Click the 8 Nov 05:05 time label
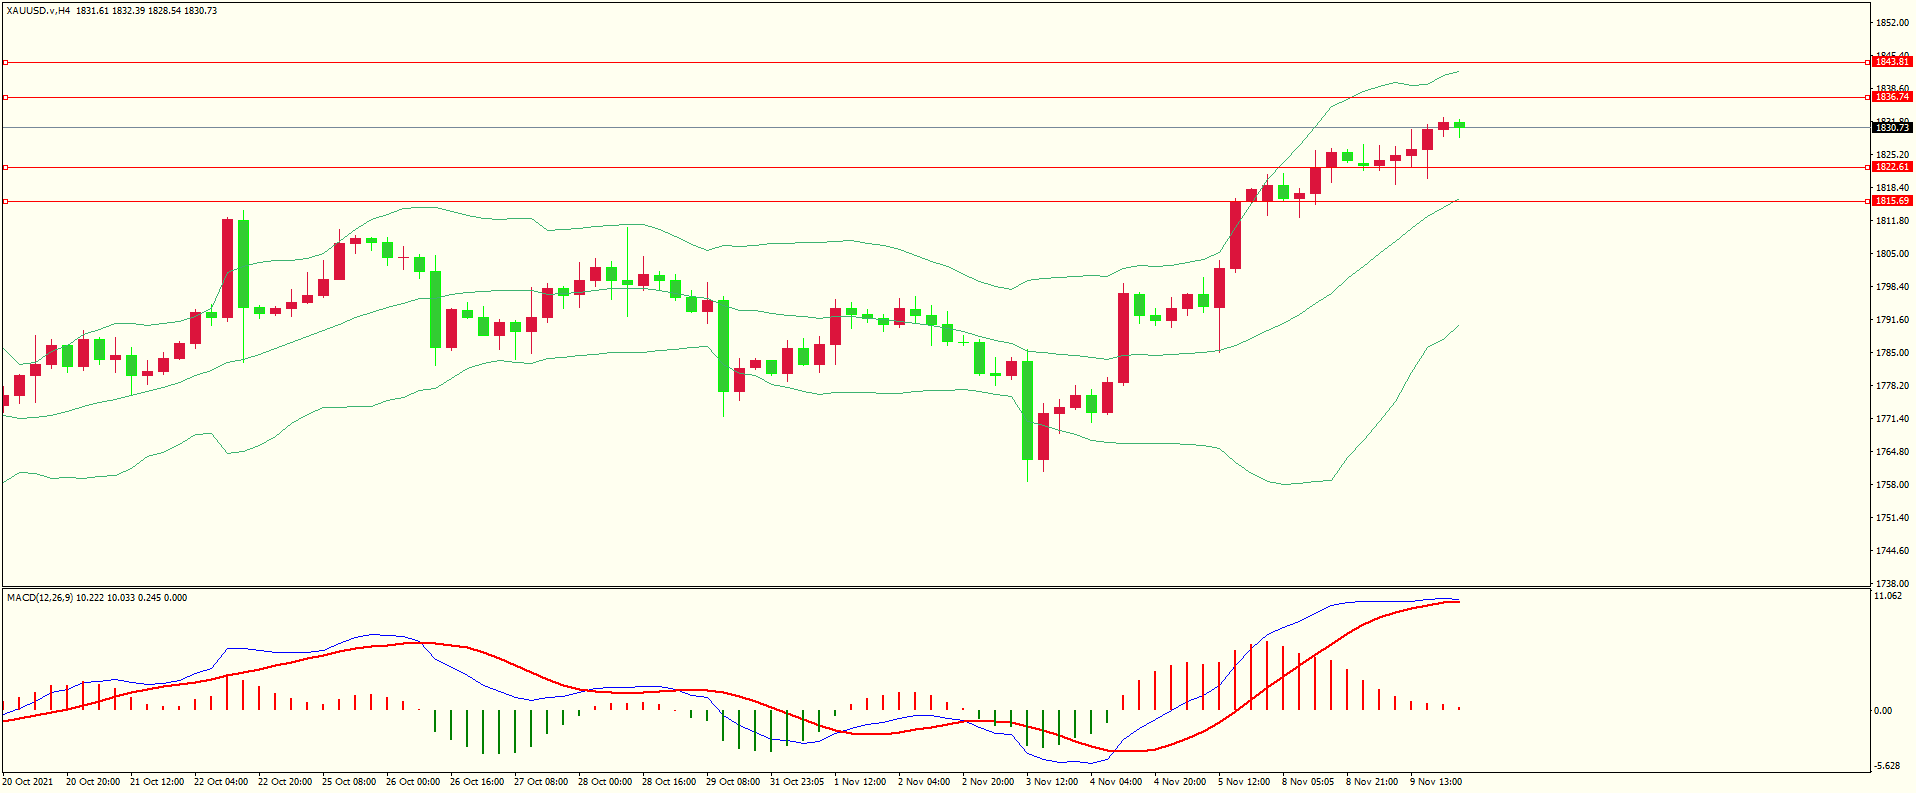1916x793 pixels. click(x=1308, y=782)
